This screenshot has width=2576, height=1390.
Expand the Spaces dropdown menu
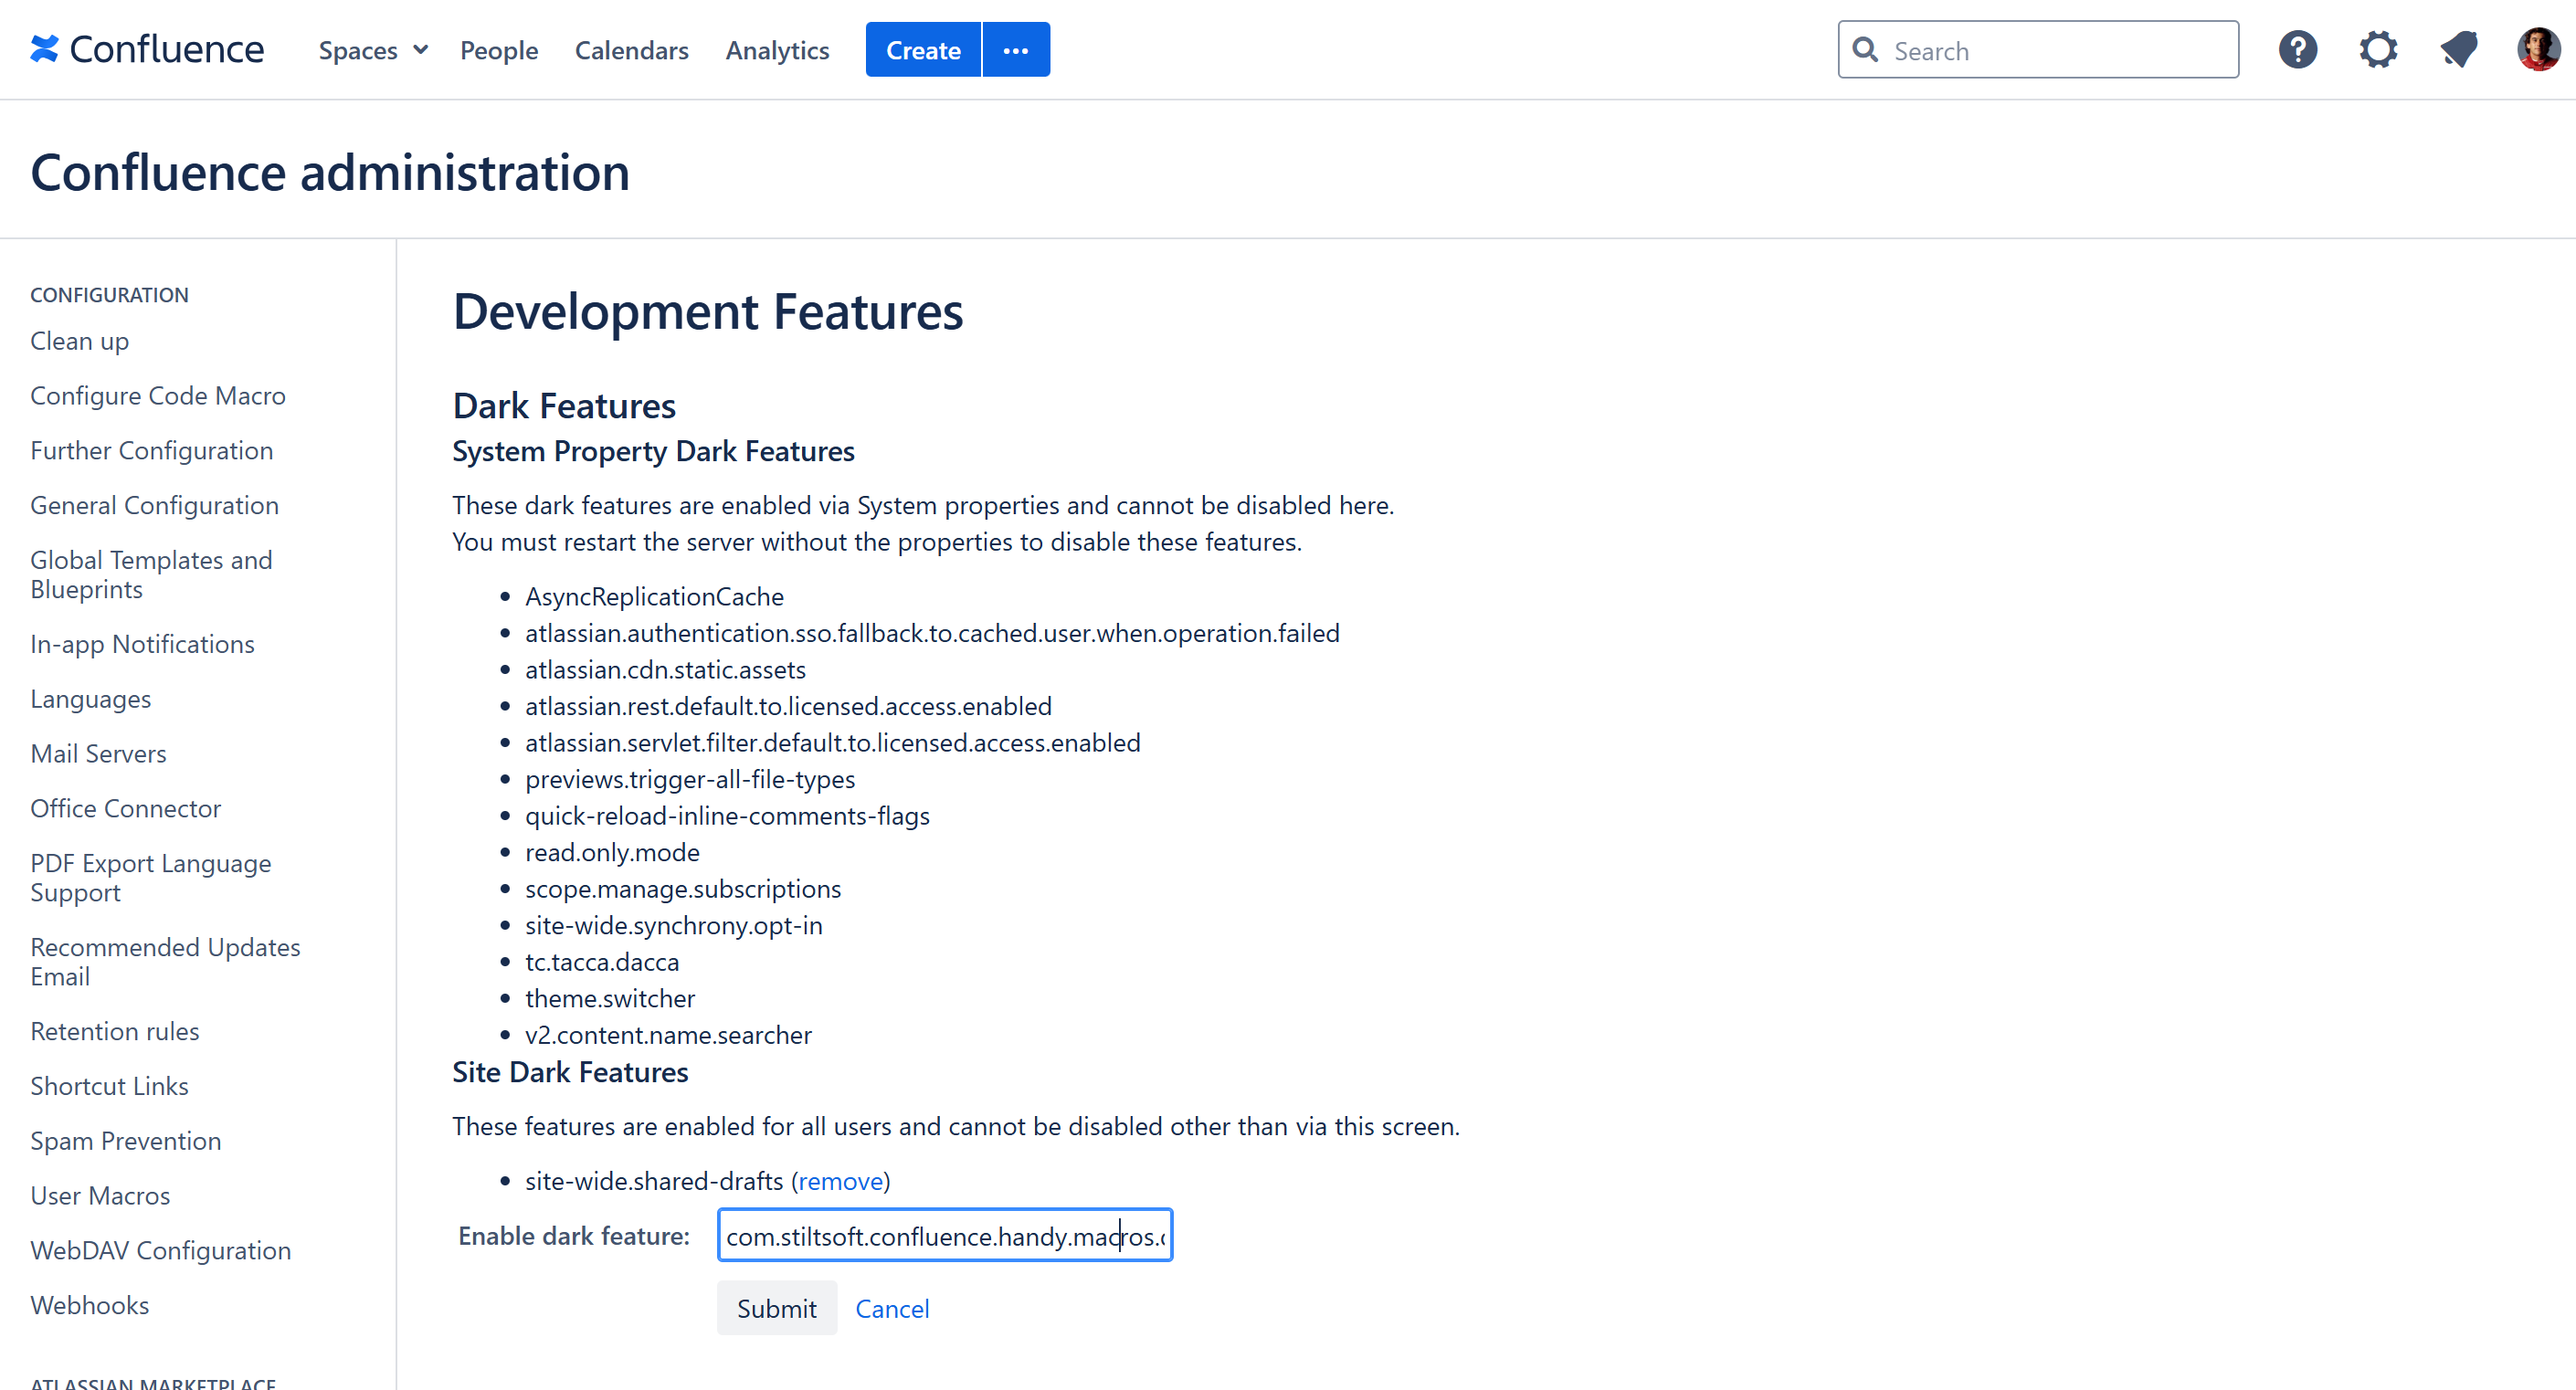point(373,50)
